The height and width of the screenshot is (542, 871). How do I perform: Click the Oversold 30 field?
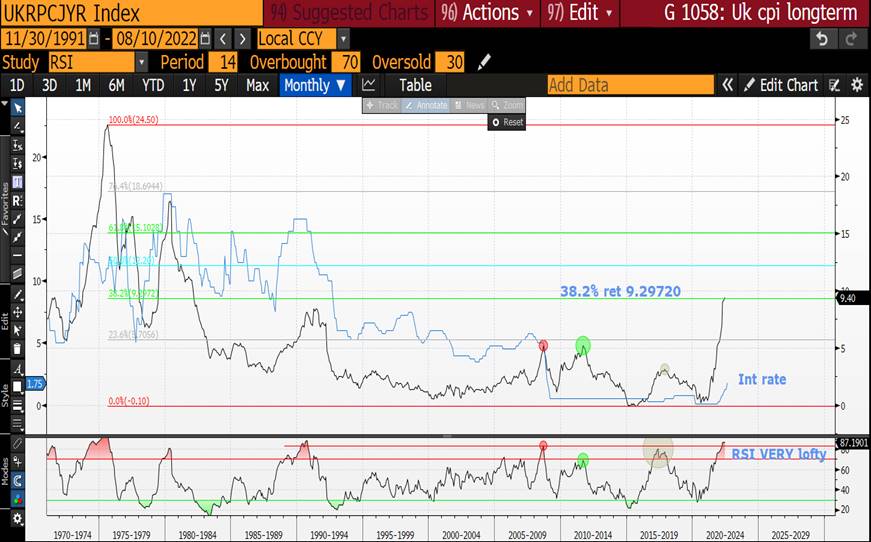click(449, 62)
